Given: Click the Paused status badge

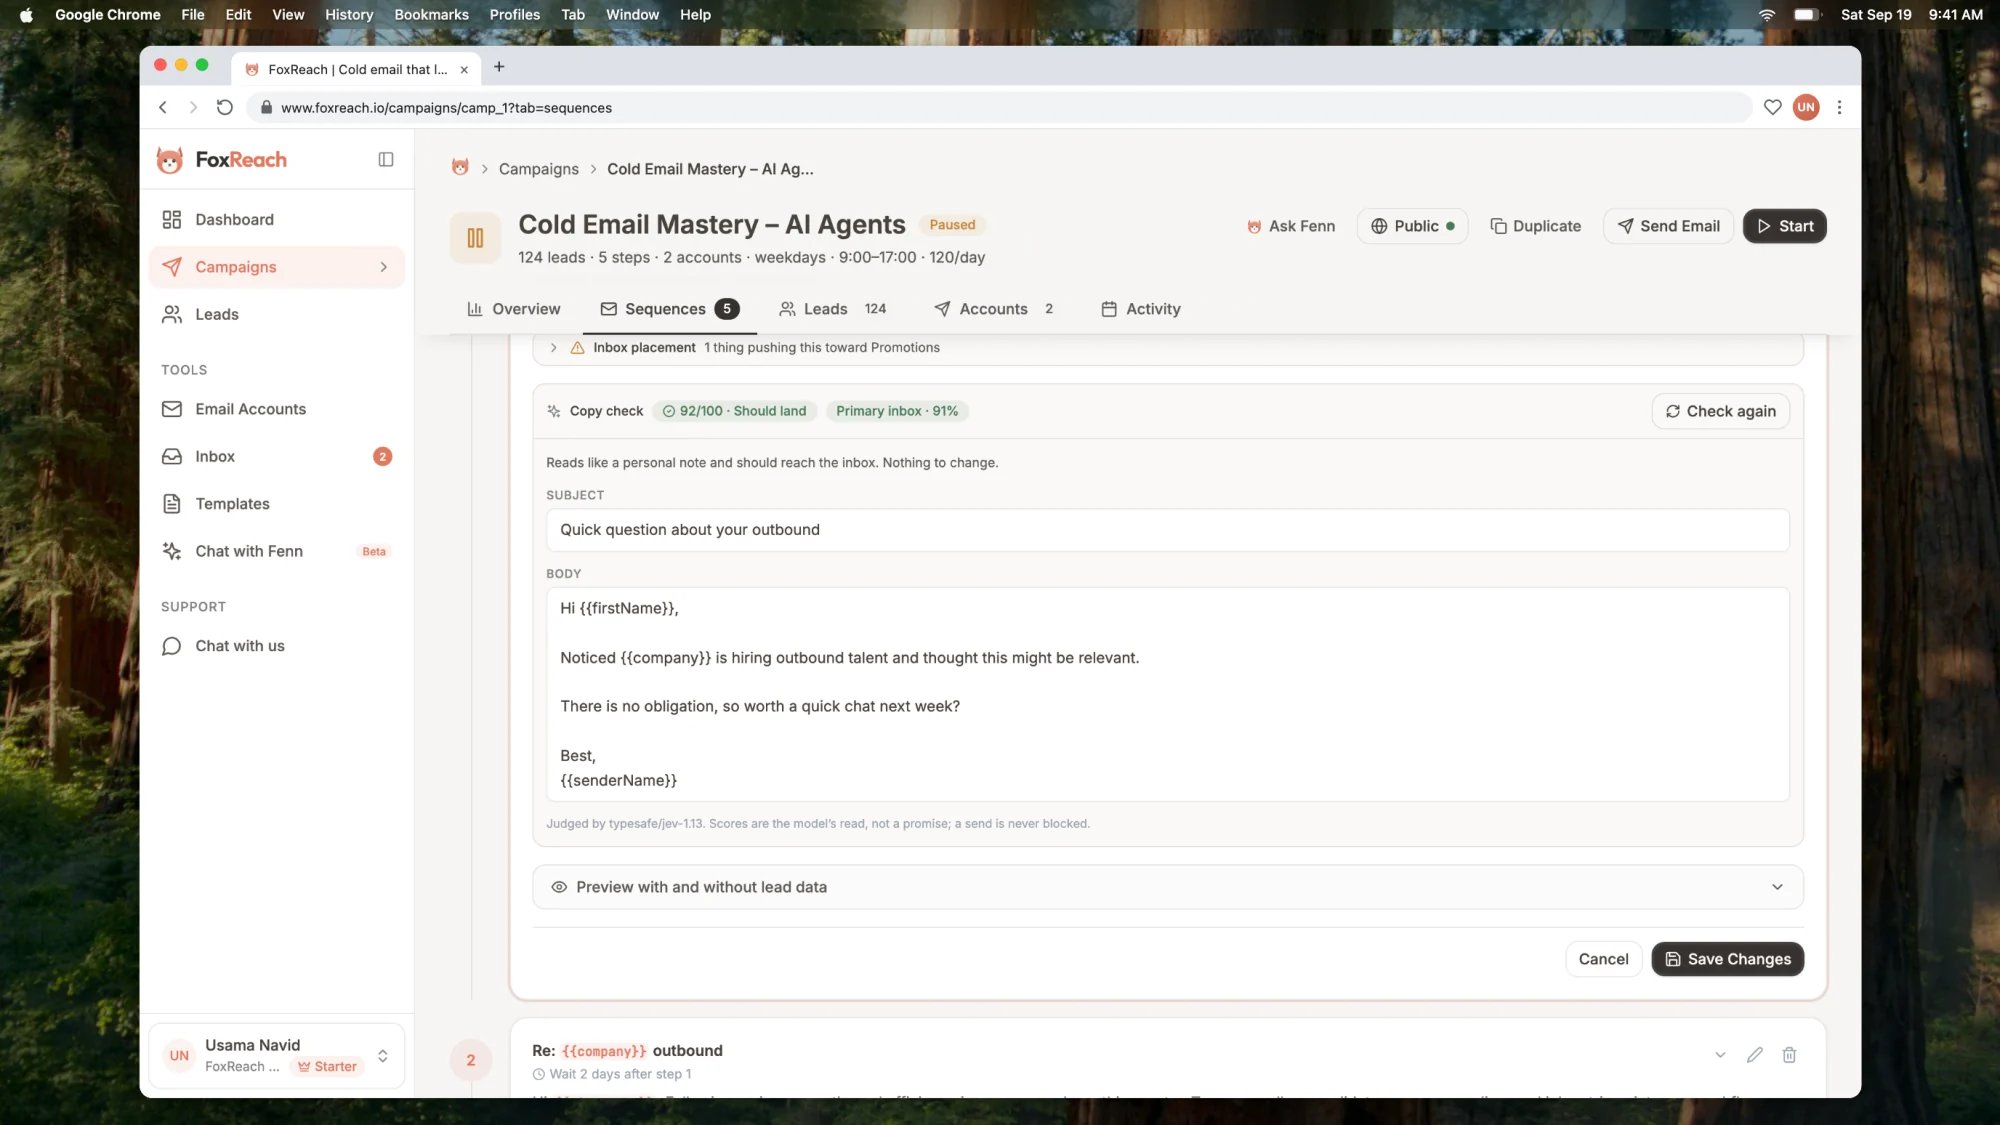Looking at the screenshot, I should 952,225.
